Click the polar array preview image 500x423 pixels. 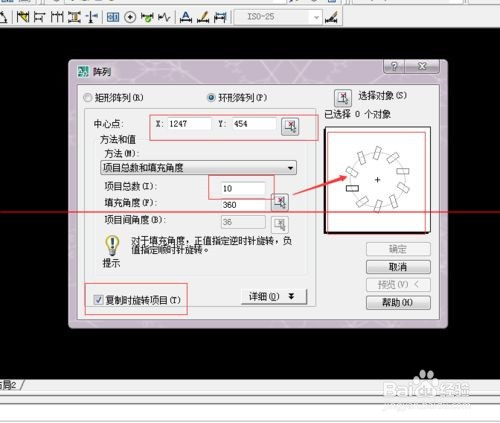pyautogui.click(x=377, y=180)
